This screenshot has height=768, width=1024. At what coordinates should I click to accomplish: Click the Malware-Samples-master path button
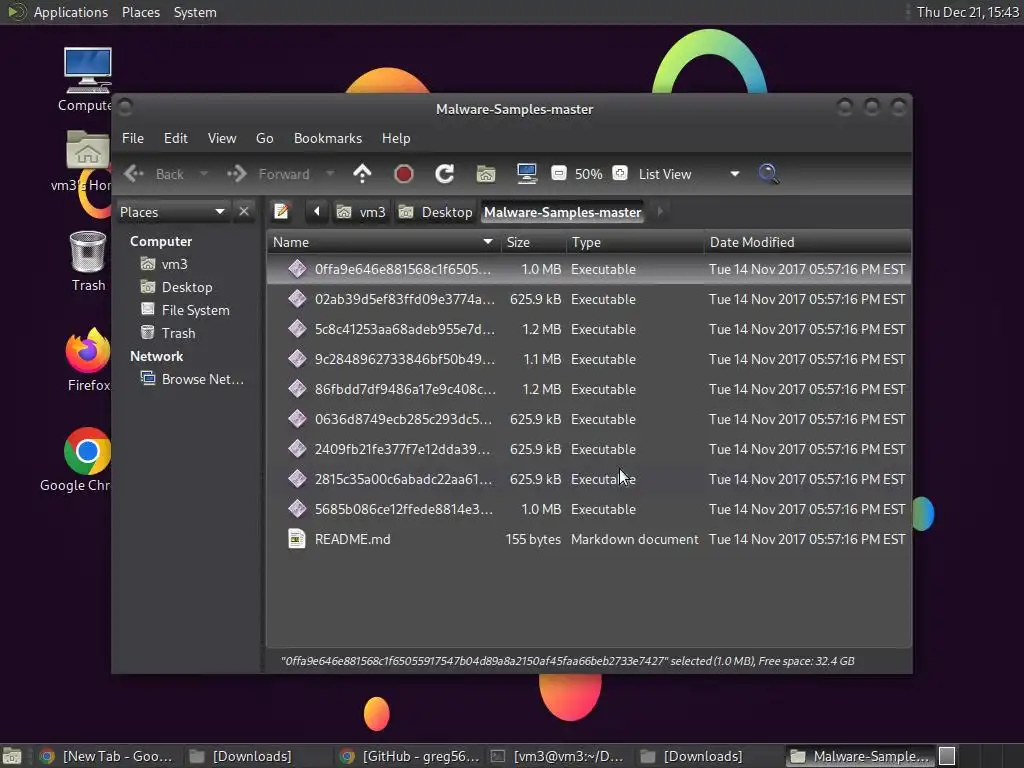pos(562,212)
